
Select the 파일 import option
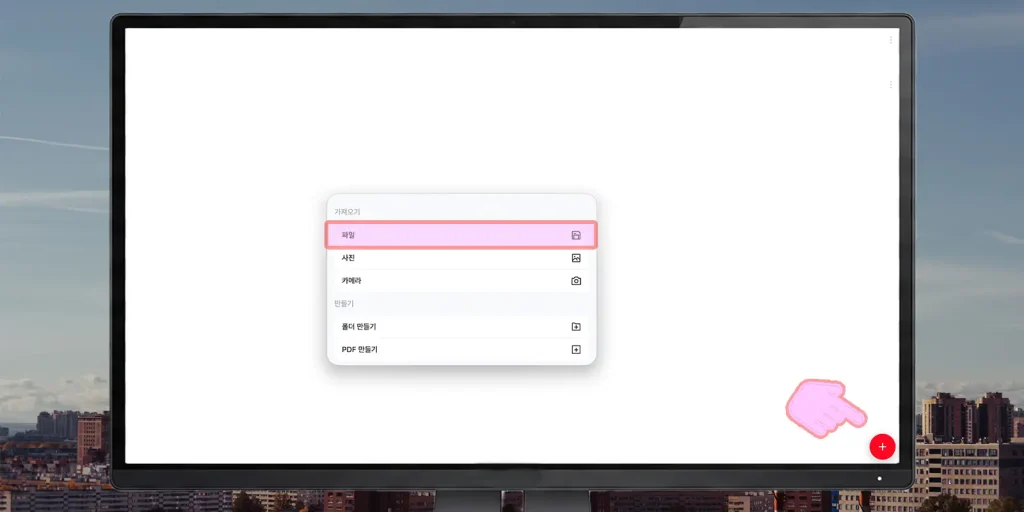tap(461, 235)
